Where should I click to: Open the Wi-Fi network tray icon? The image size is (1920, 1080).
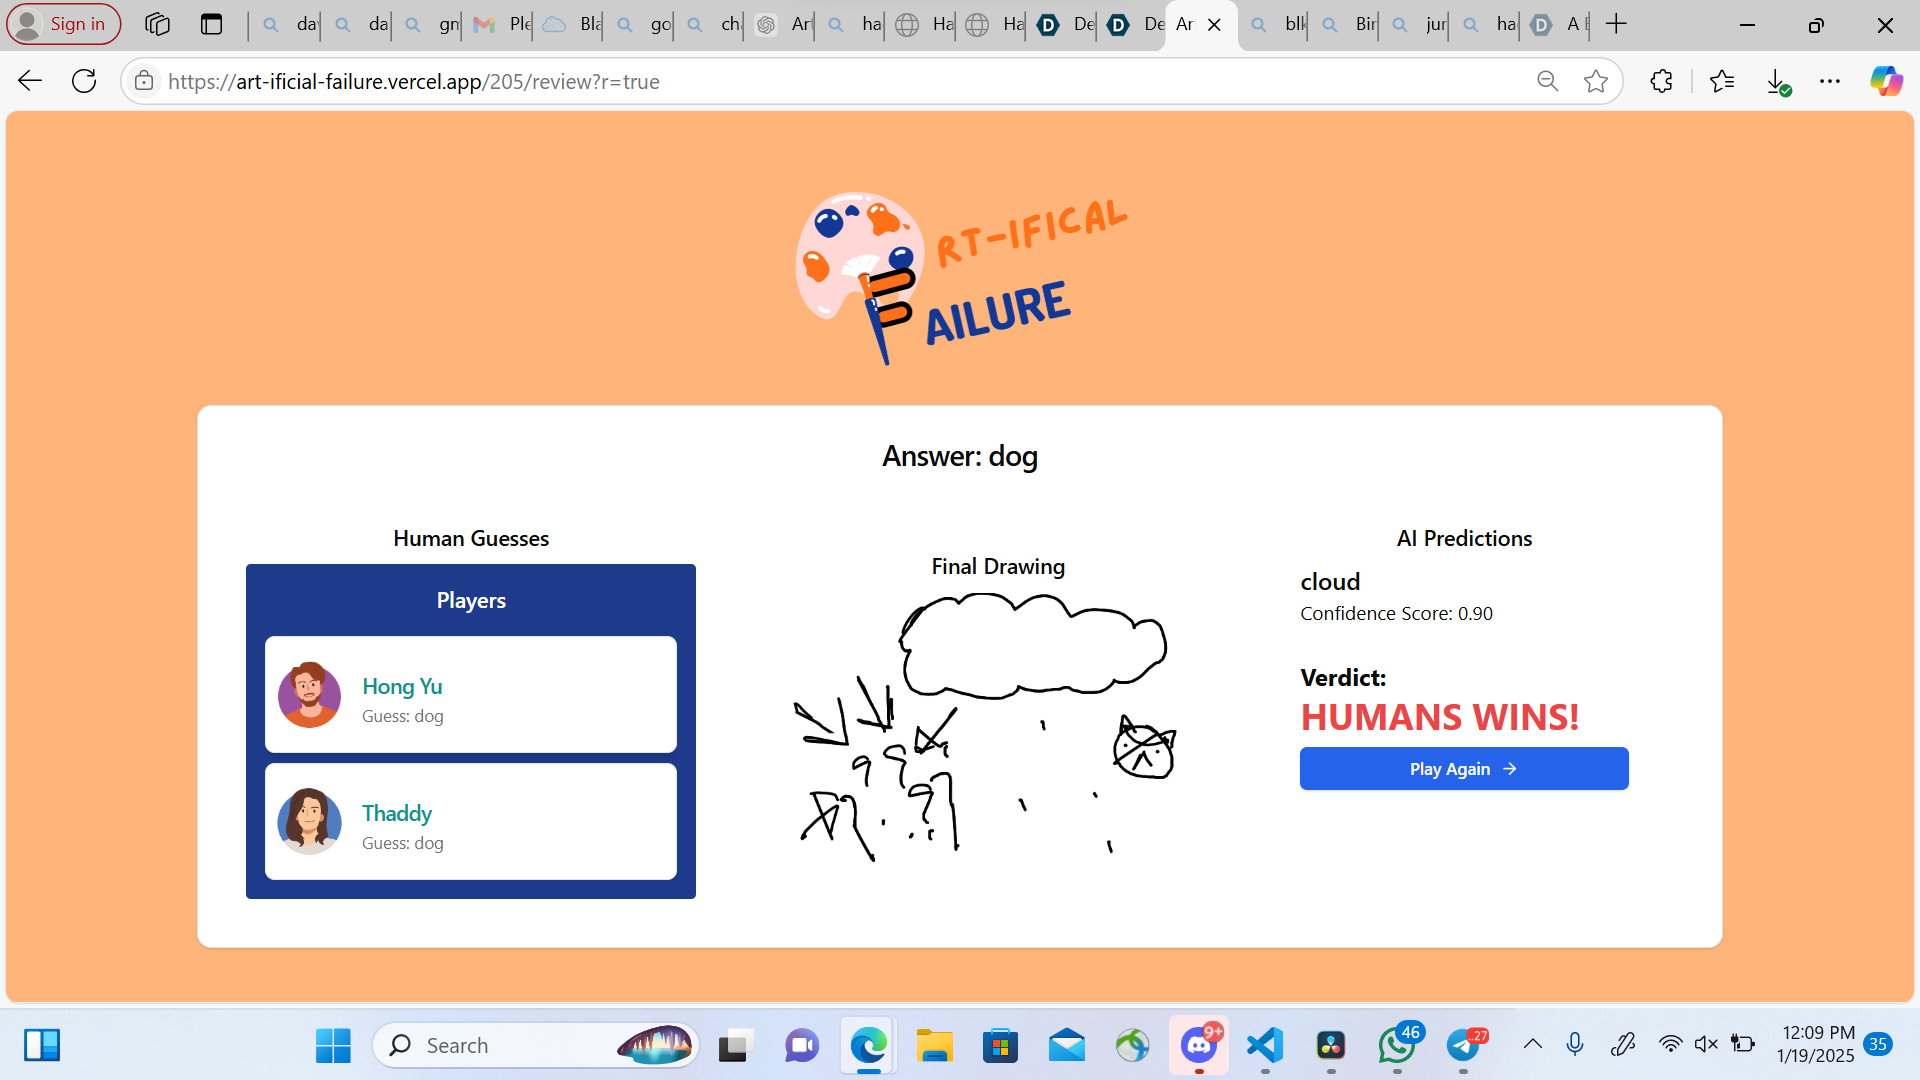pyautogui.click(x=1669, y=1044)
